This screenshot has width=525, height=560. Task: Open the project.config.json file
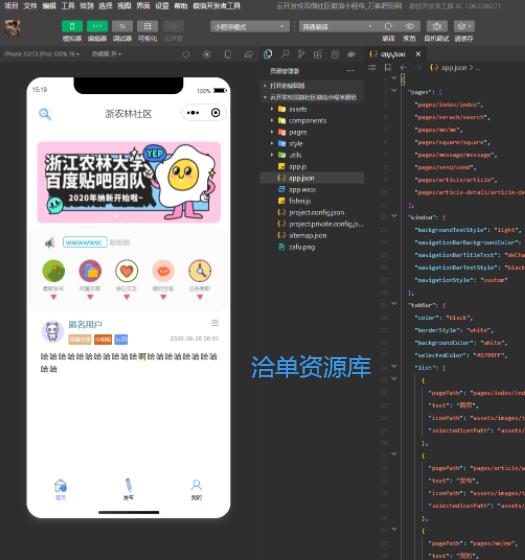pos(316,212)
